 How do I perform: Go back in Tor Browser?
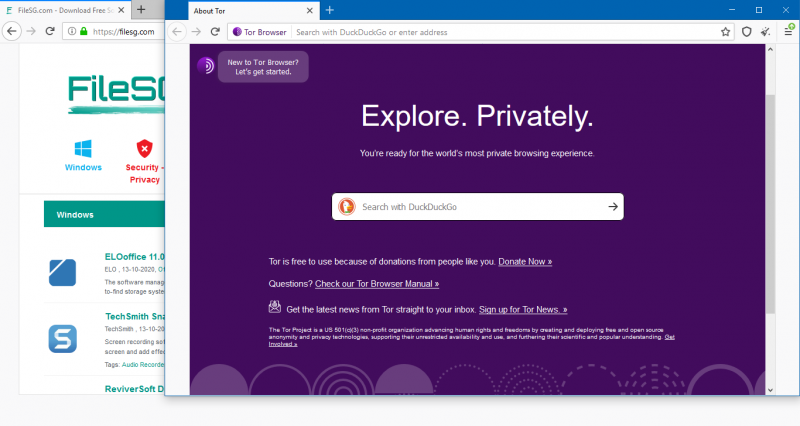(177, 32)
